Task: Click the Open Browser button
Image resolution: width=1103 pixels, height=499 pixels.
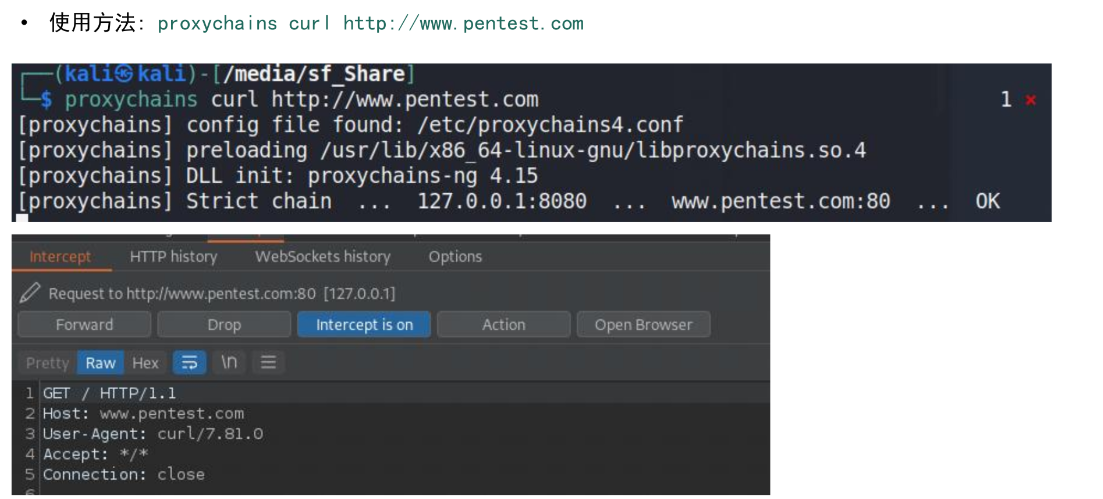Action: (x=643, y=325)
